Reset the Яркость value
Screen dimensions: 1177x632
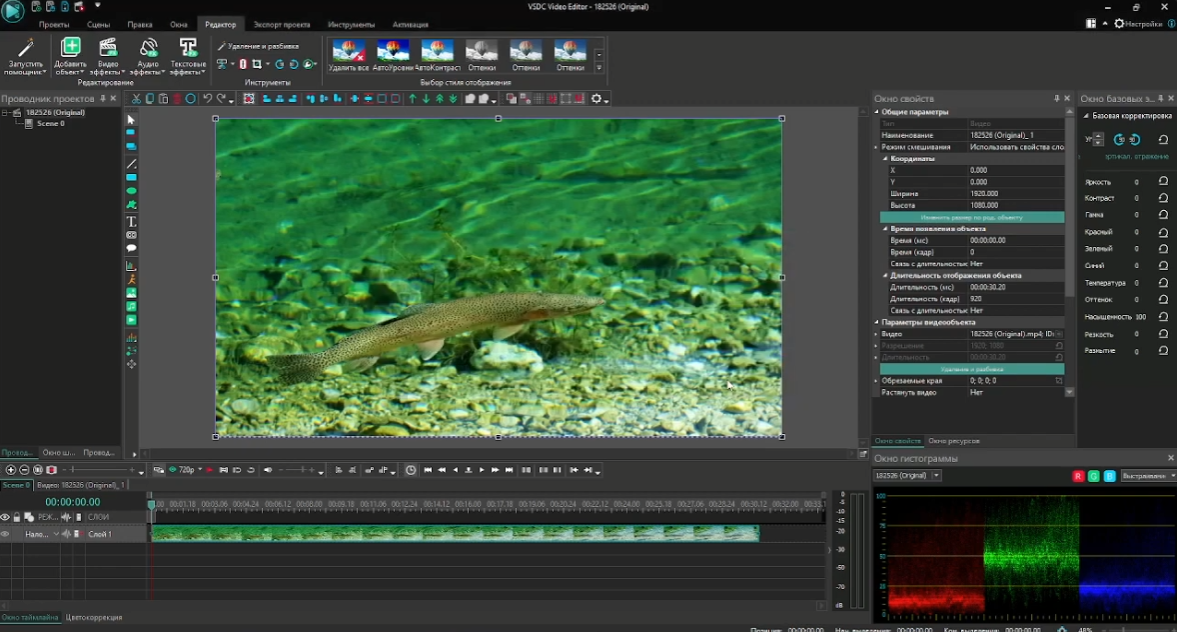click(1163, 181)
